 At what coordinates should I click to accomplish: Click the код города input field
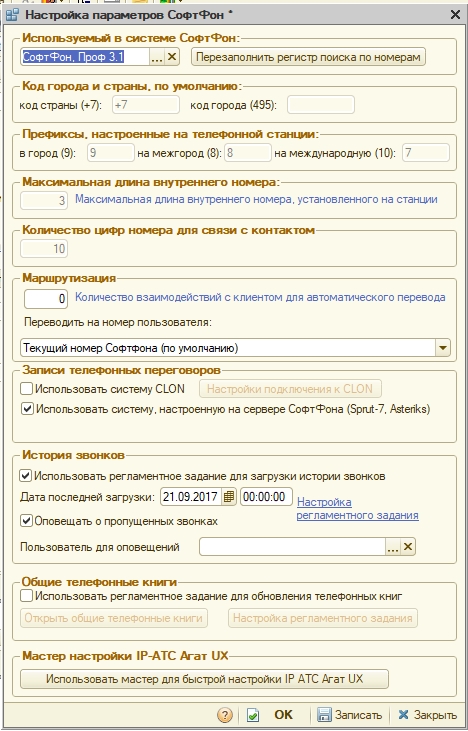tap(321, 105)
